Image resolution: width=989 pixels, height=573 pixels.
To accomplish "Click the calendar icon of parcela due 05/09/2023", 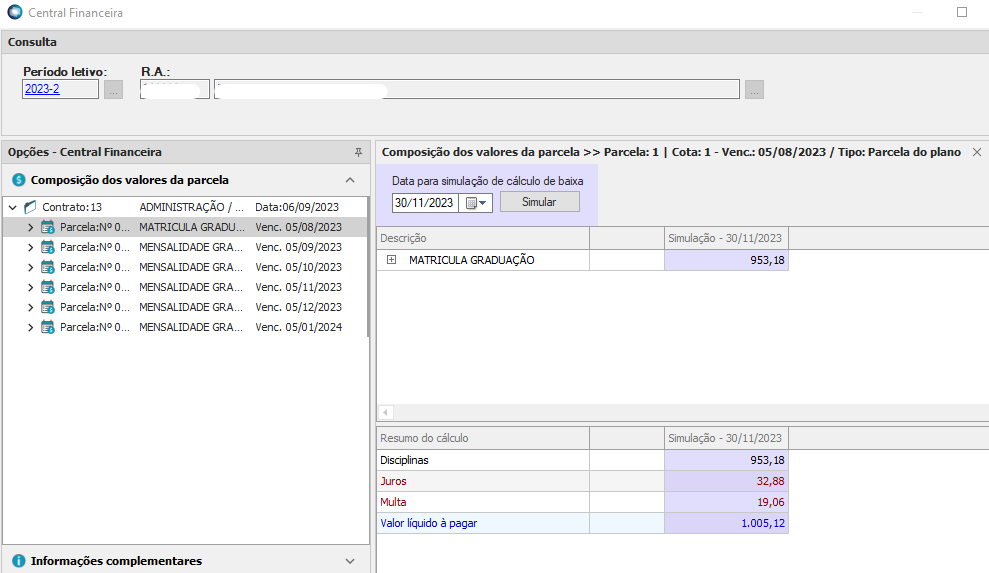I will coord(47,247).
